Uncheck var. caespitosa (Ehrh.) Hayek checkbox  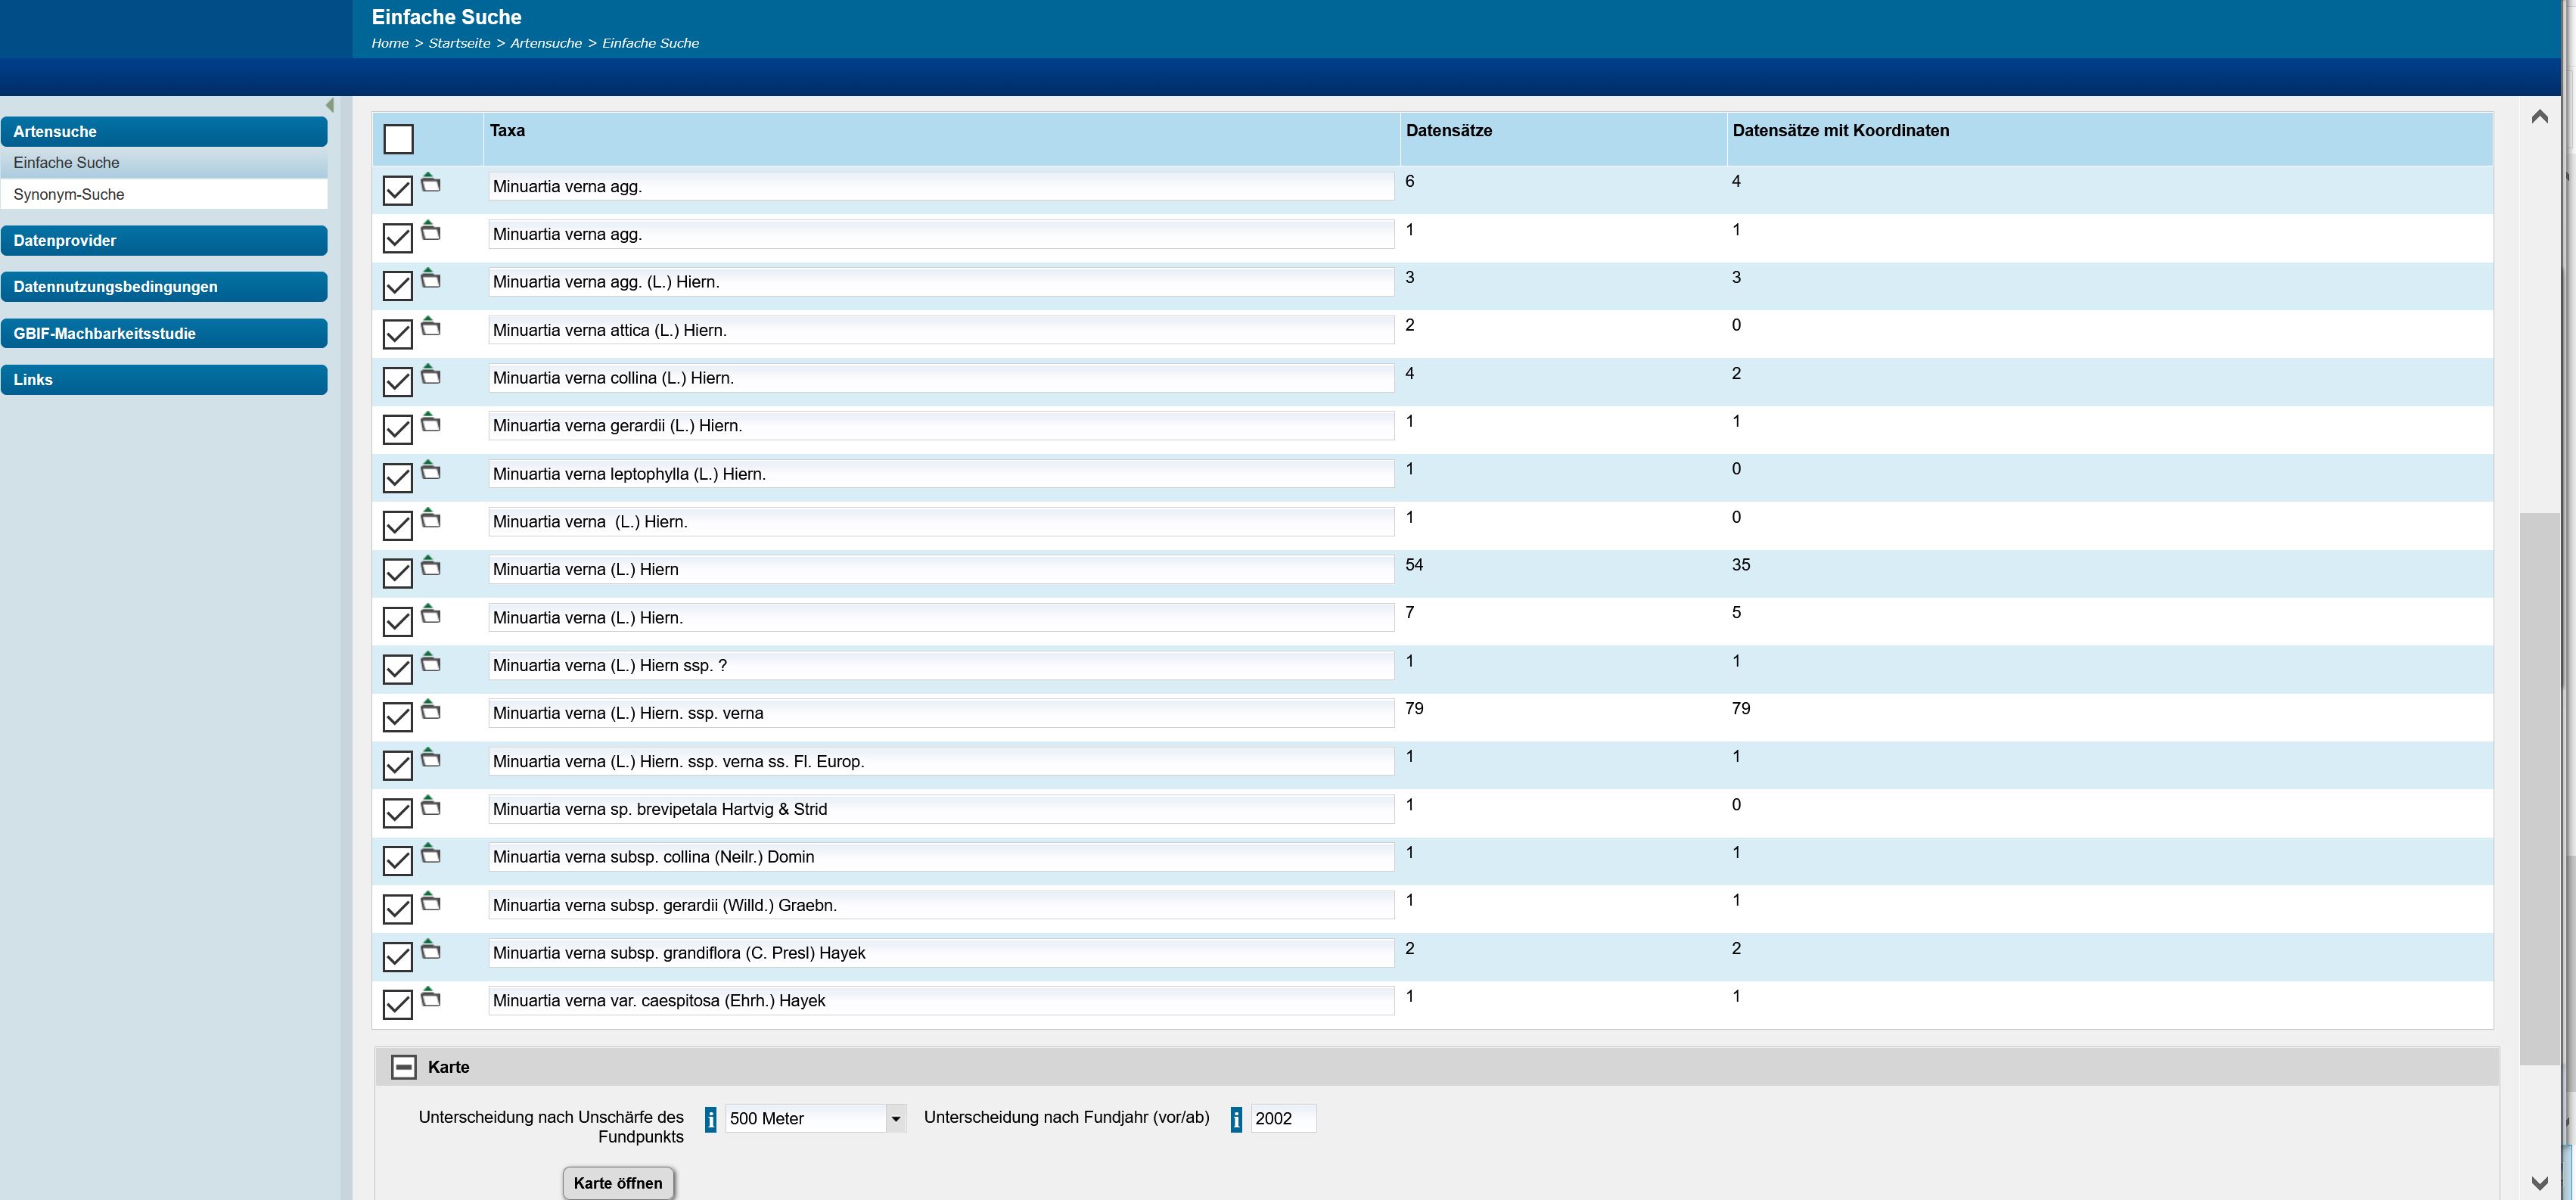(398, 1005)
